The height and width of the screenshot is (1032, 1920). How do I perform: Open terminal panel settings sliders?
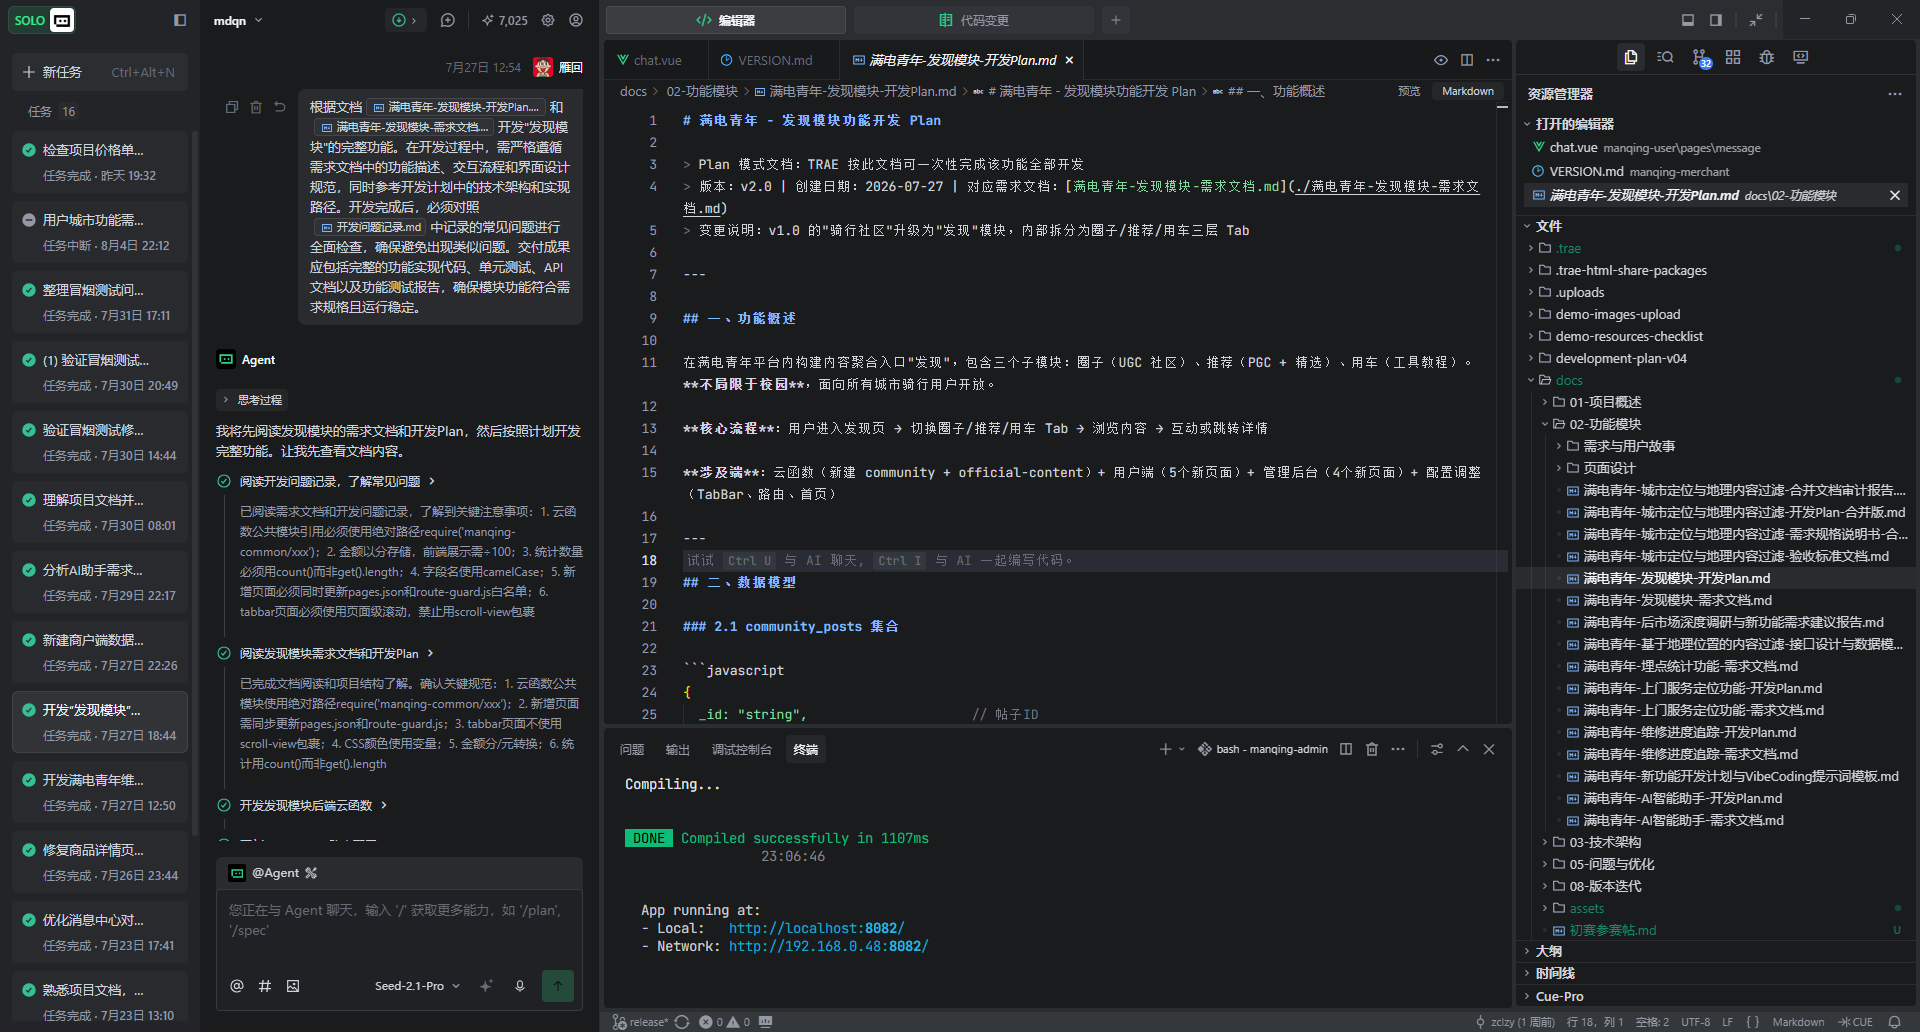[x=1437, y=749]
